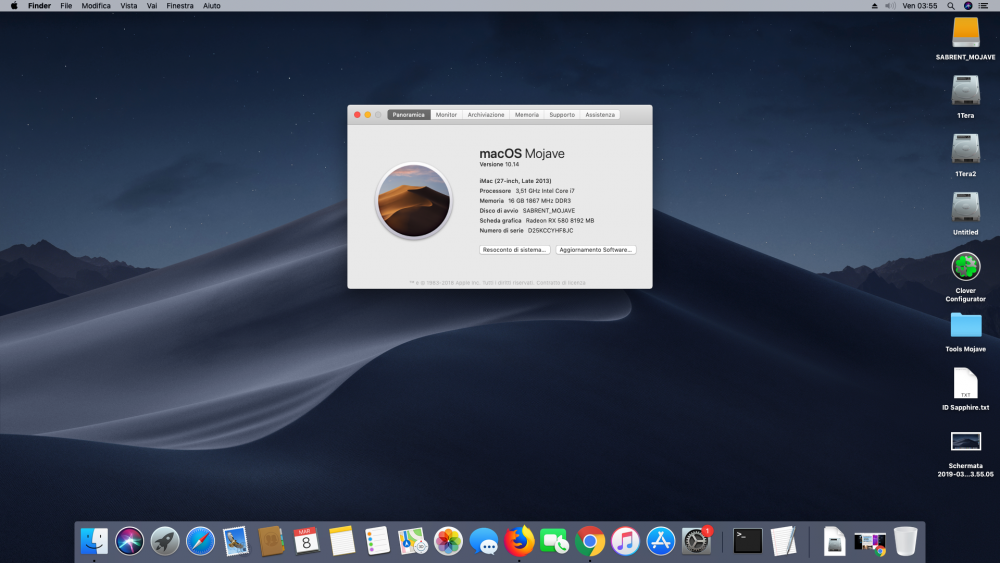
Task: Open the App Store Dock icon
Action: point(661,541)
